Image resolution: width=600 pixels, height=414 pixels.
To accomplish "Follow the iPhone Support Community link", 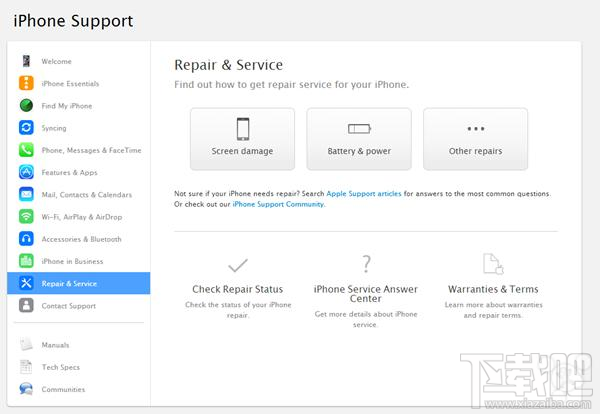I will point(278,204).
